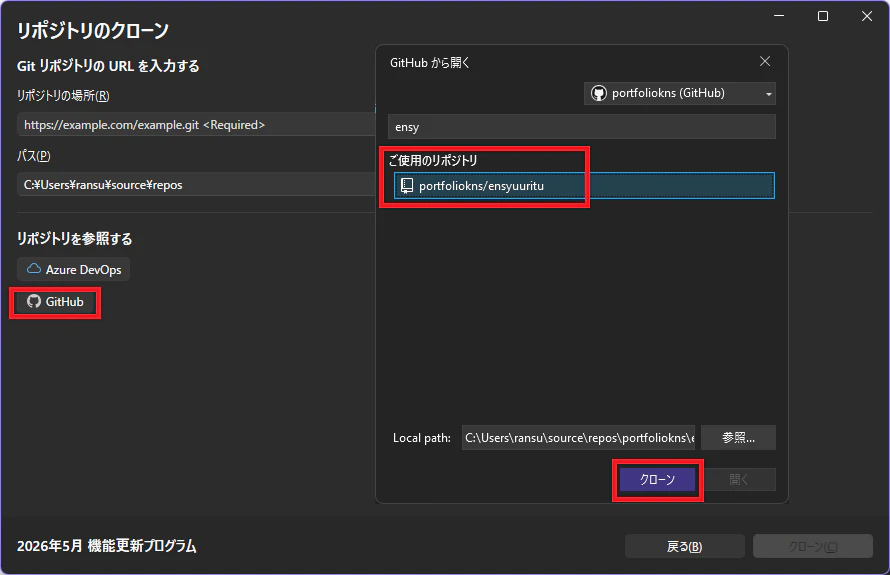Click the リポジトリを参照する heading
This screenshot has height=575, width=890.
[x=74, y=238]
